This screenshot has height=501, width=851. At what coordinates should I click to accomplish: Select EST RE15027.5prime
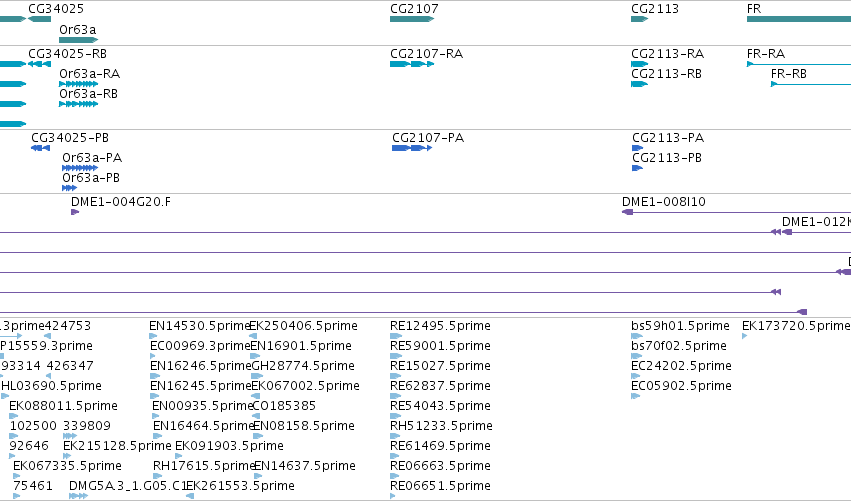(440, 366)
